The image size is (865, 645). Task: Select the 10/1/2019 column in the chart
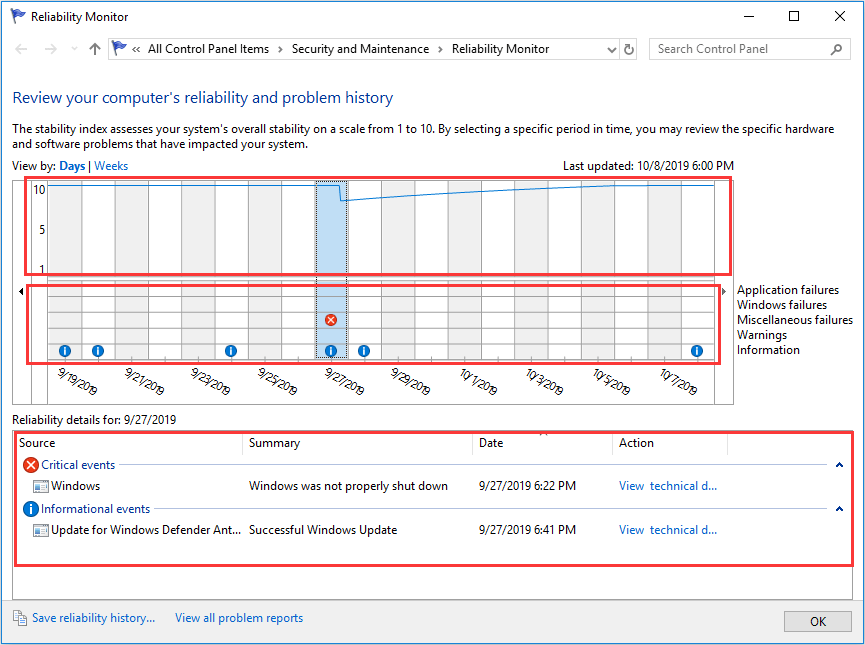pyautogui.click(x=464, y=270)
